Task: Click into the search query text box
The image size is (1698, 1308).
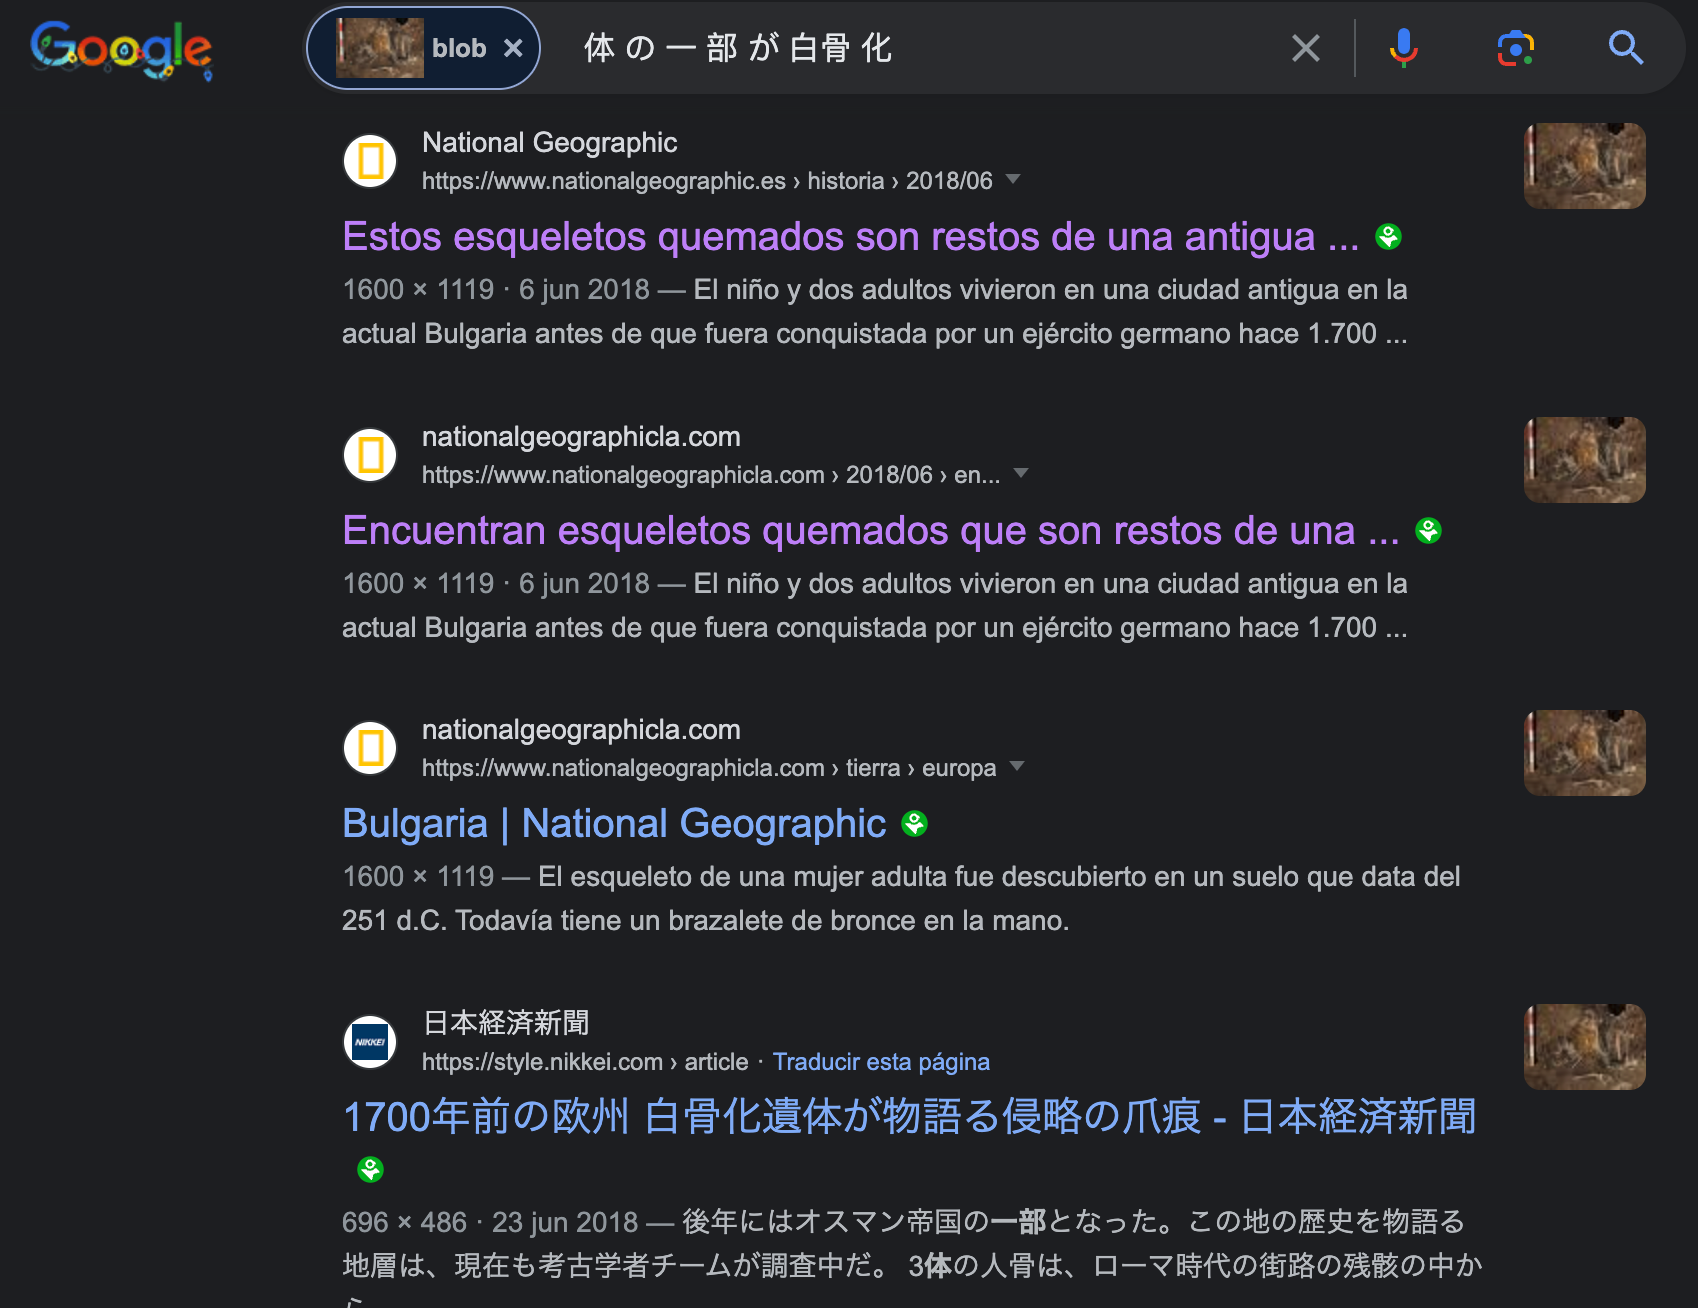Action: pyautogui.click(x=900, y=48)
